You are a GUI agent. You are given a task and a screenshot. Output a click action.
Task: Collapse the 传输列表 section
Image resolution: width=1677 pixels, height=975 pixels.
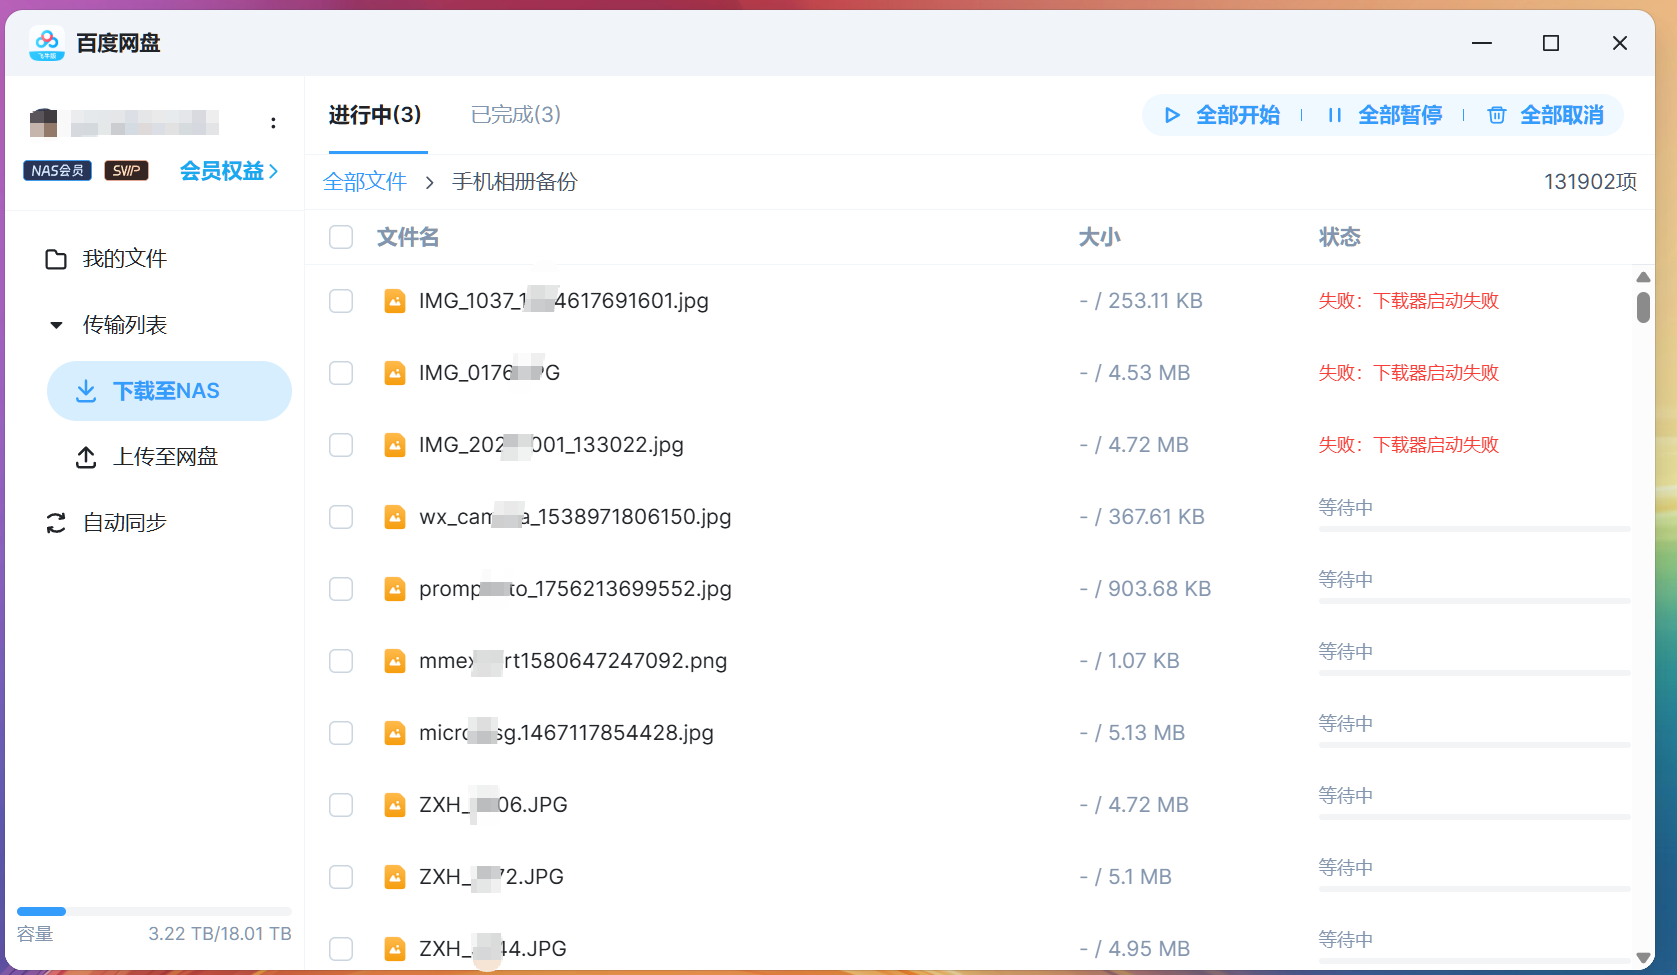[x=56, y=324]
